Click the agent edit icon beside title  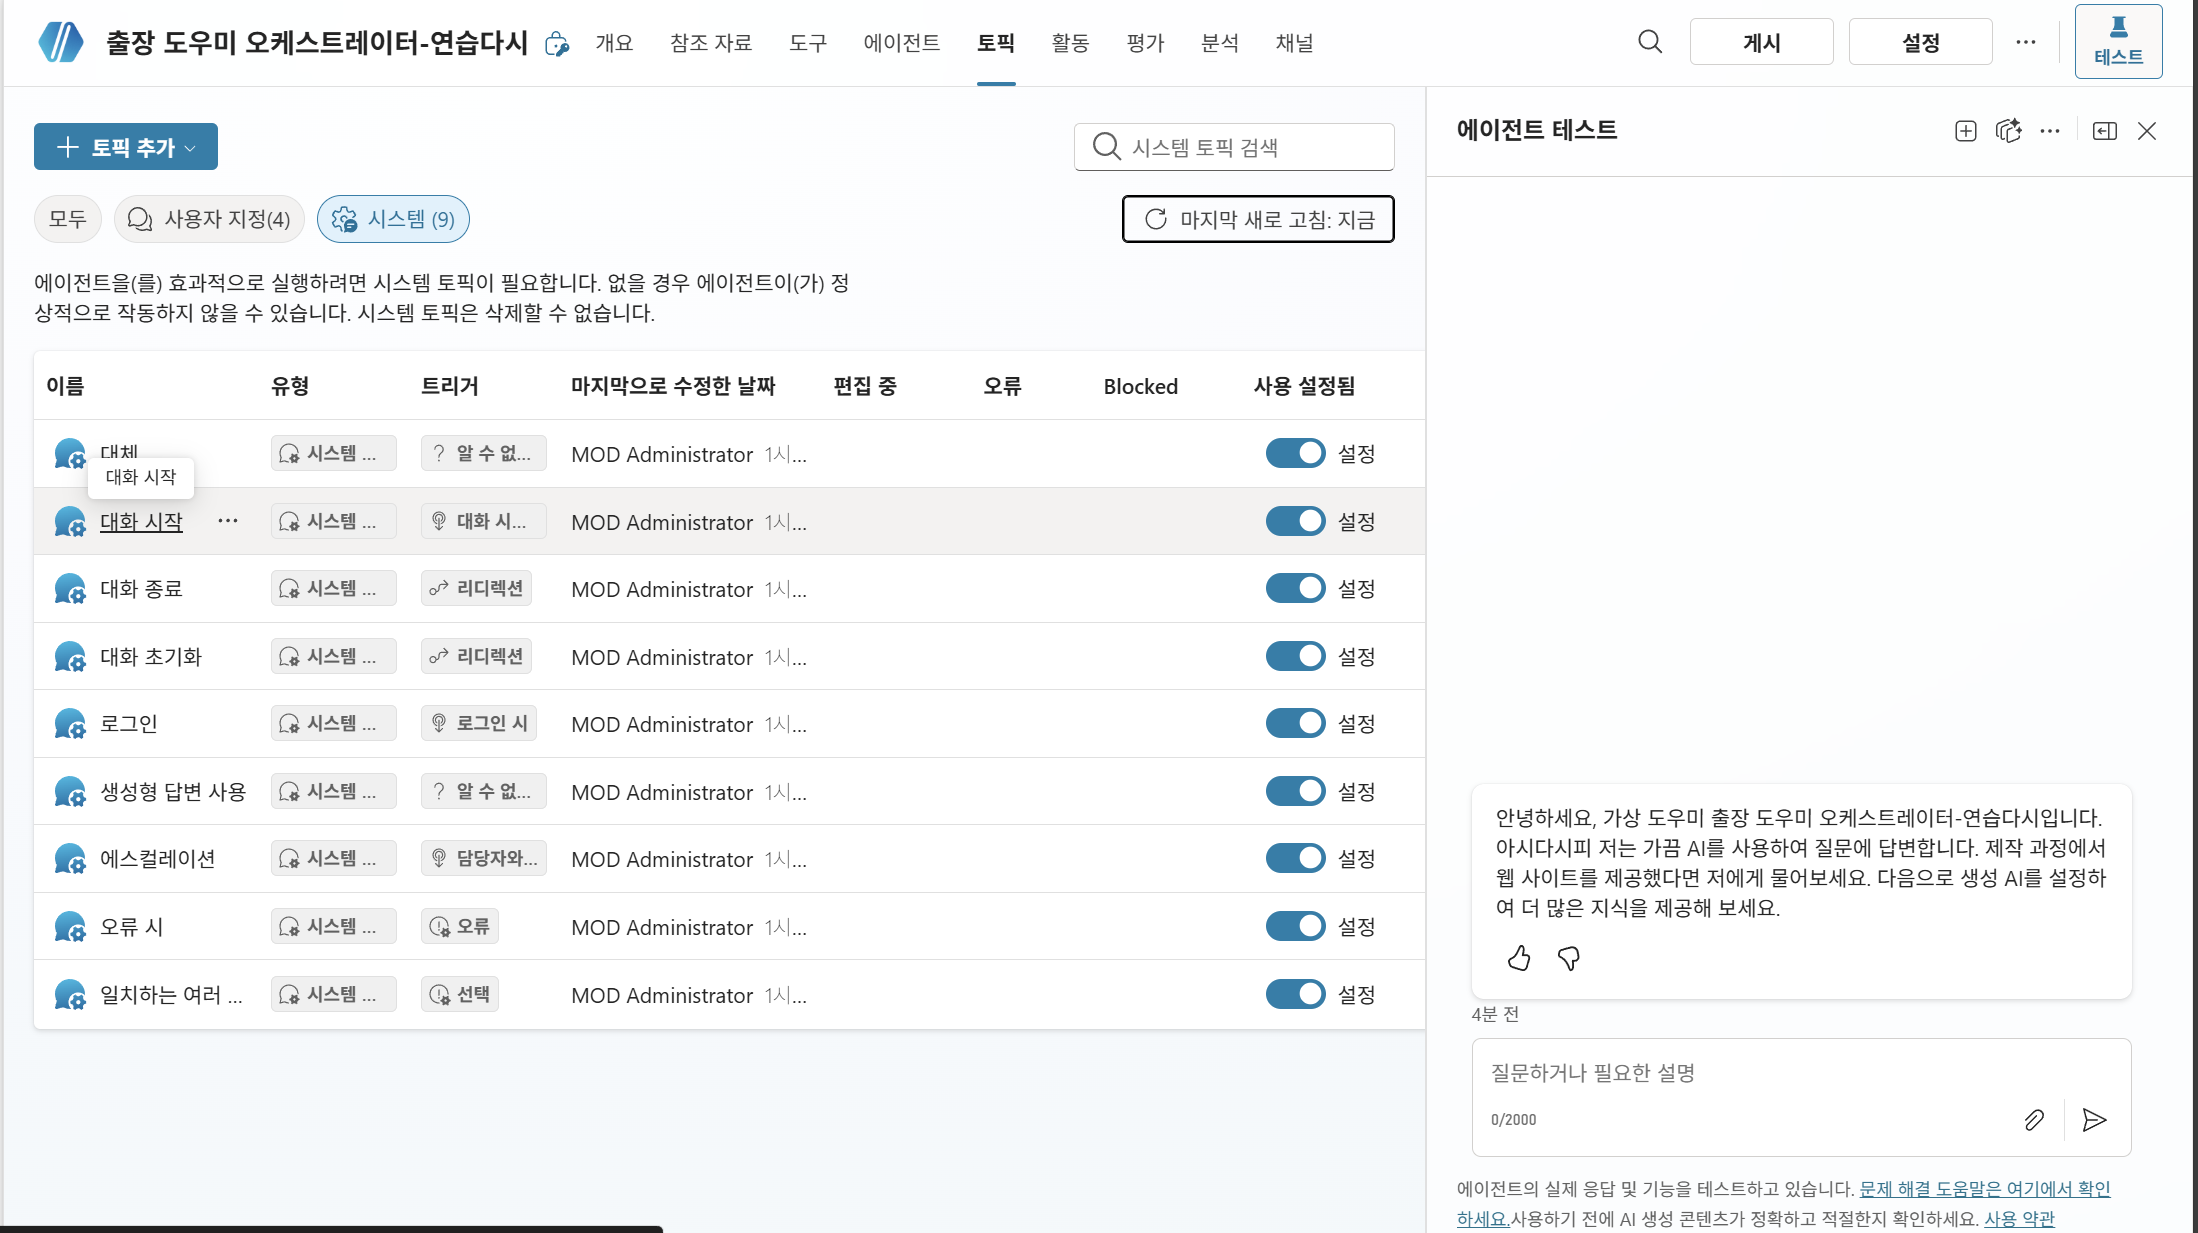[x=557, y=44]
